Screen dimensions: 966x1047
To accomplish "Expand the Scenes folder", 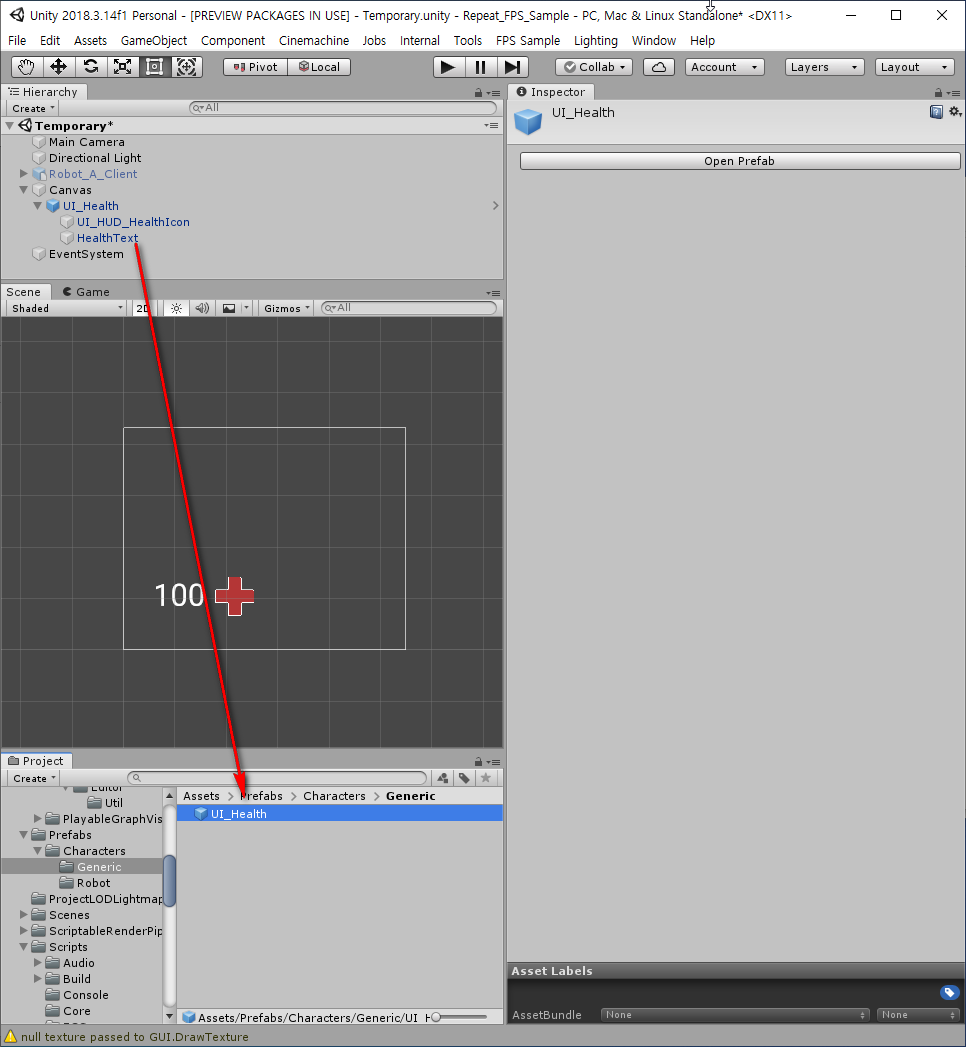I will [24, 915].
